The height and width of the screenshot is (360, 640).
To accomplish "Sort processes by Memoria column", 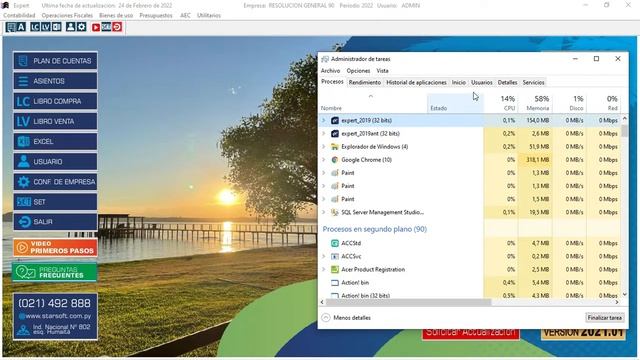I will (x=535, y=103).
